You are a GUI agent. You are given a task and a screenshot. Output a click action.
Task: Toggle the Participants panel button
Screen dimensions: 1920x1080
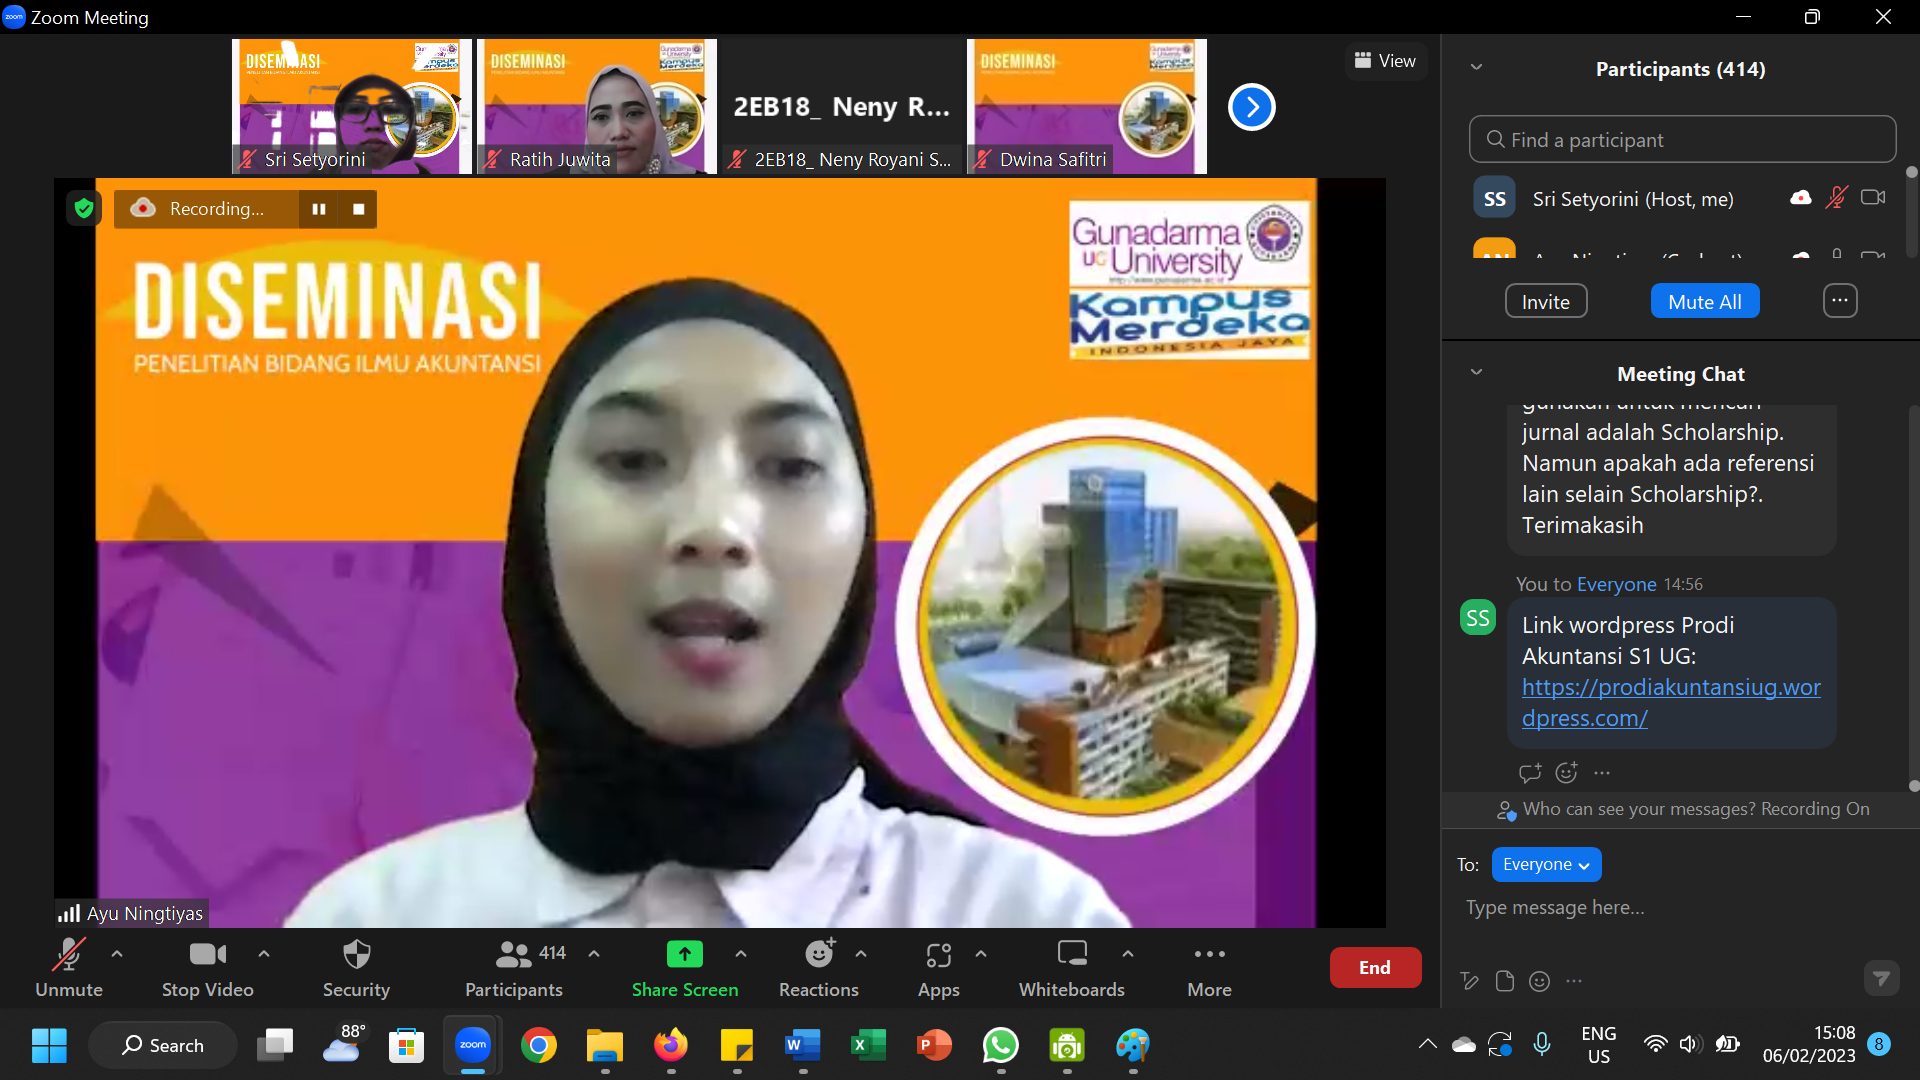coord(514,968)
